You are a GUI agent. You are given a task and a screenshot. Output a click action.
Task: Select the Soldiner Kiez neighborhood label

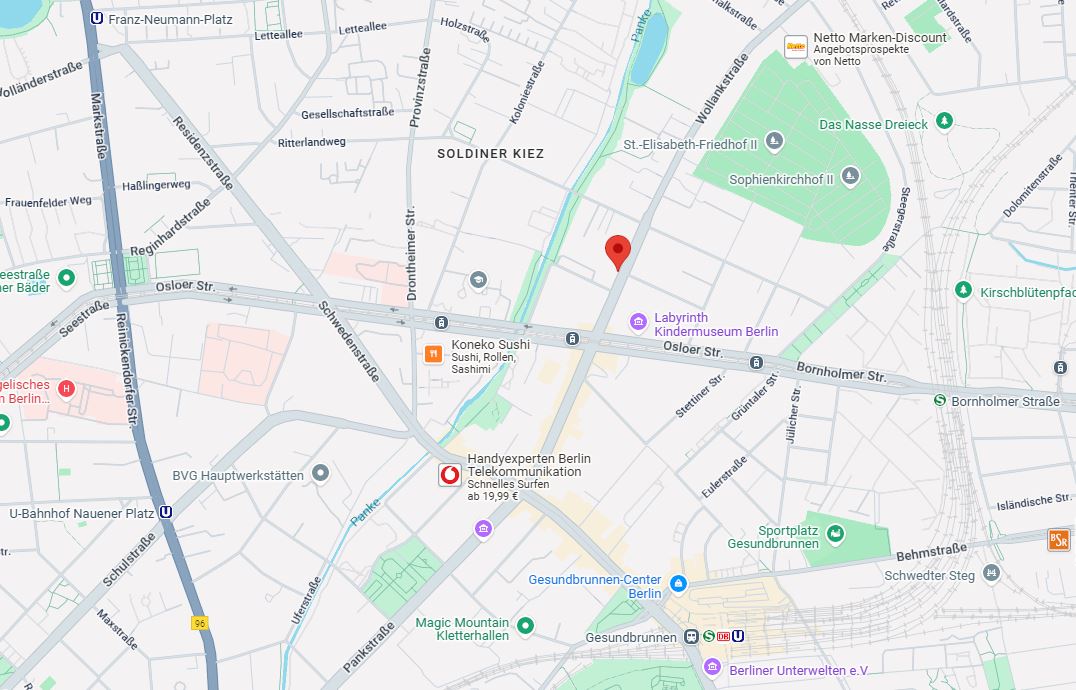coord(491,154)
